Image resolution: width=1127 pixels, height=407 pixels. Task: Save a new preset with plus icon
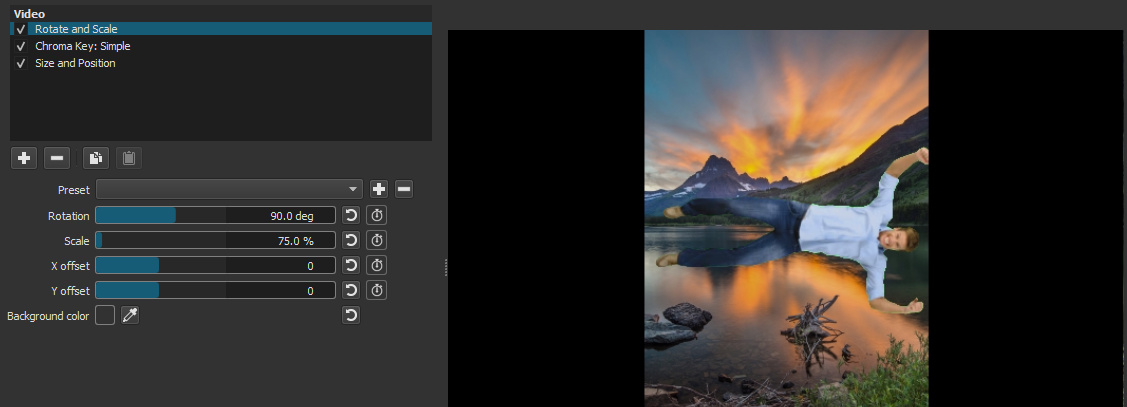pyautogui.click(x=379, y=190)
